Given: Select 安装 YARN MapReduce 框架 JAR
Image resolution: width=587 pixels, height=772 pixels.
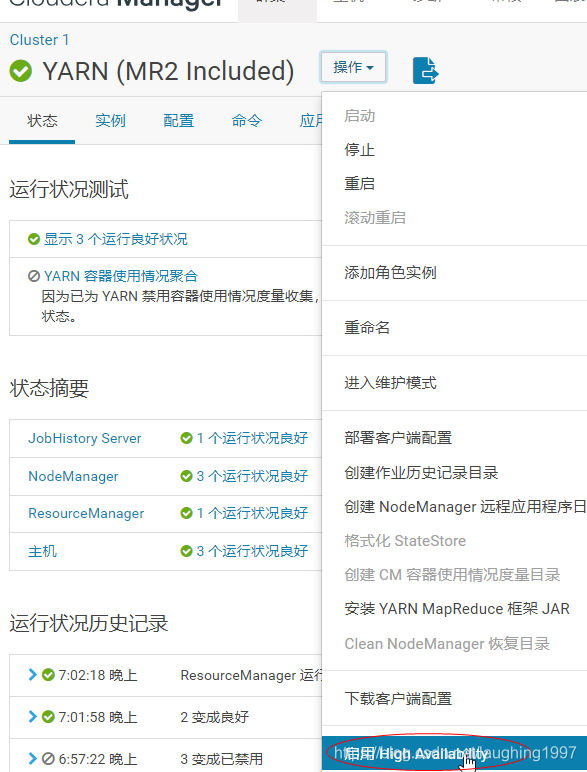Looking at the screenshot, I should [x=457, y=609].
